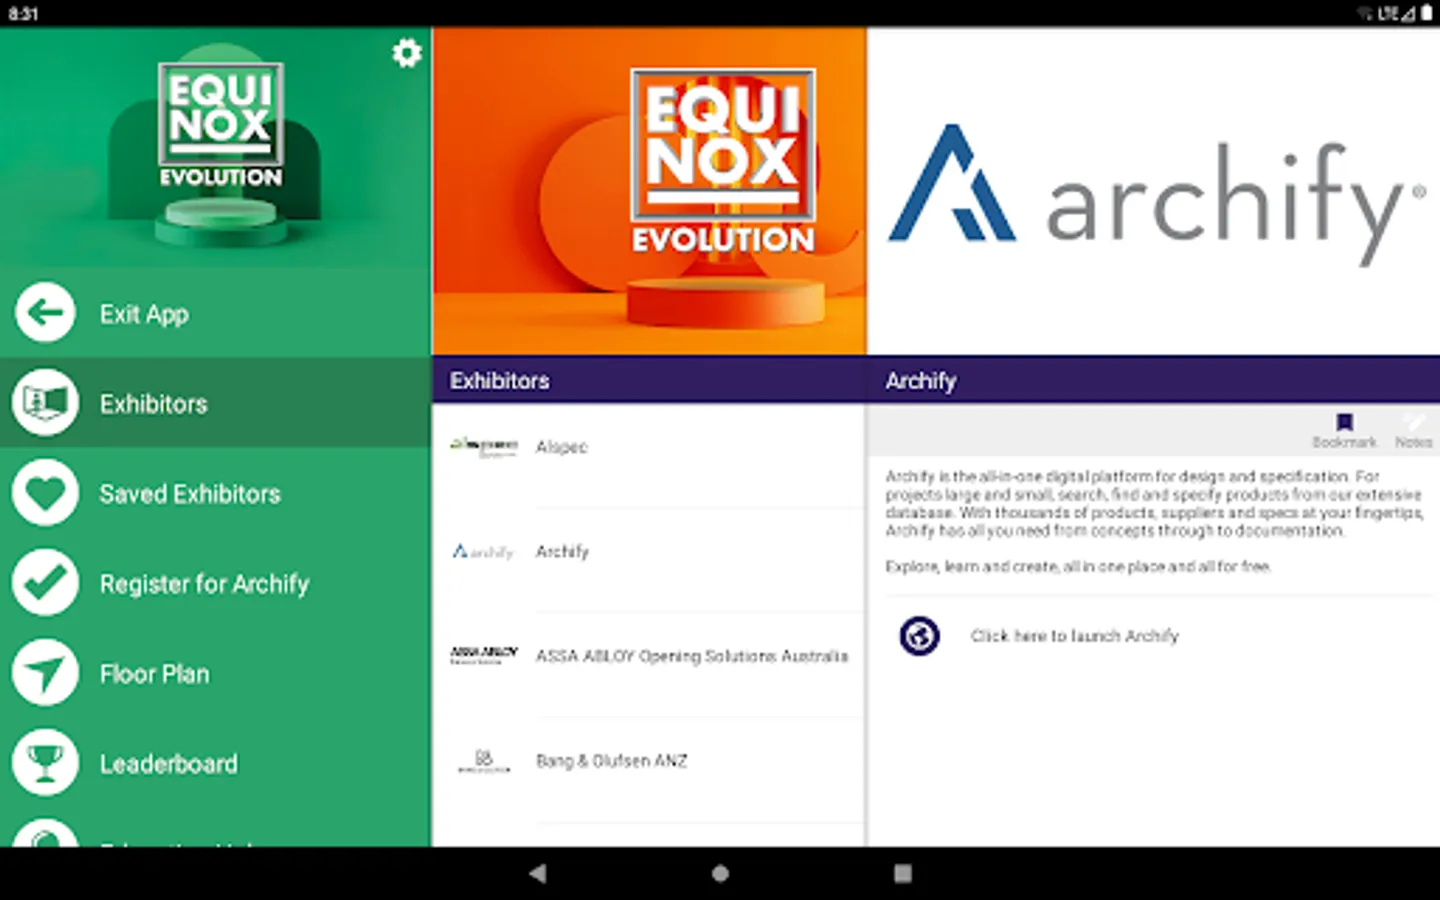The width and height of the screenshot is (1440, 900).
Task: Open Notes for Archify
Action: pyautogui.click(x=1413, y=430)
